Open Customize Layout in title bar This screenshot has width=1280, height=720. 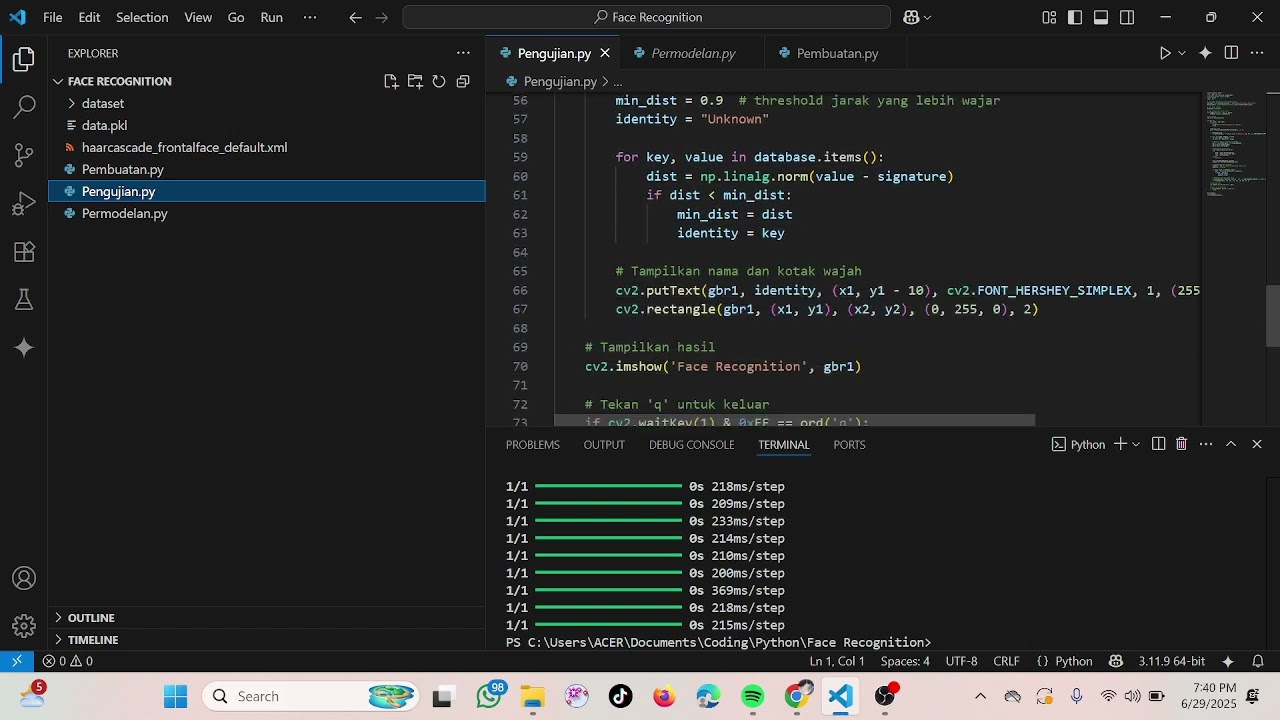click(1049, 17)
